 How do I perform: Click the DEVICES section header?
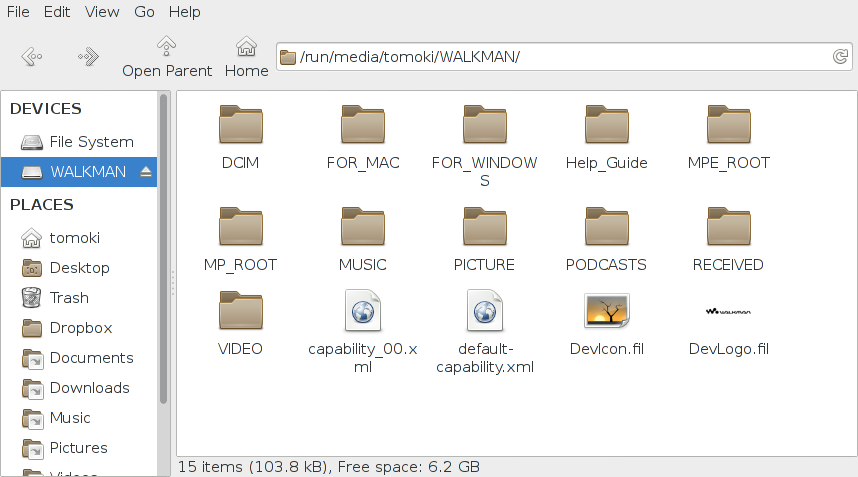point(46,109)
